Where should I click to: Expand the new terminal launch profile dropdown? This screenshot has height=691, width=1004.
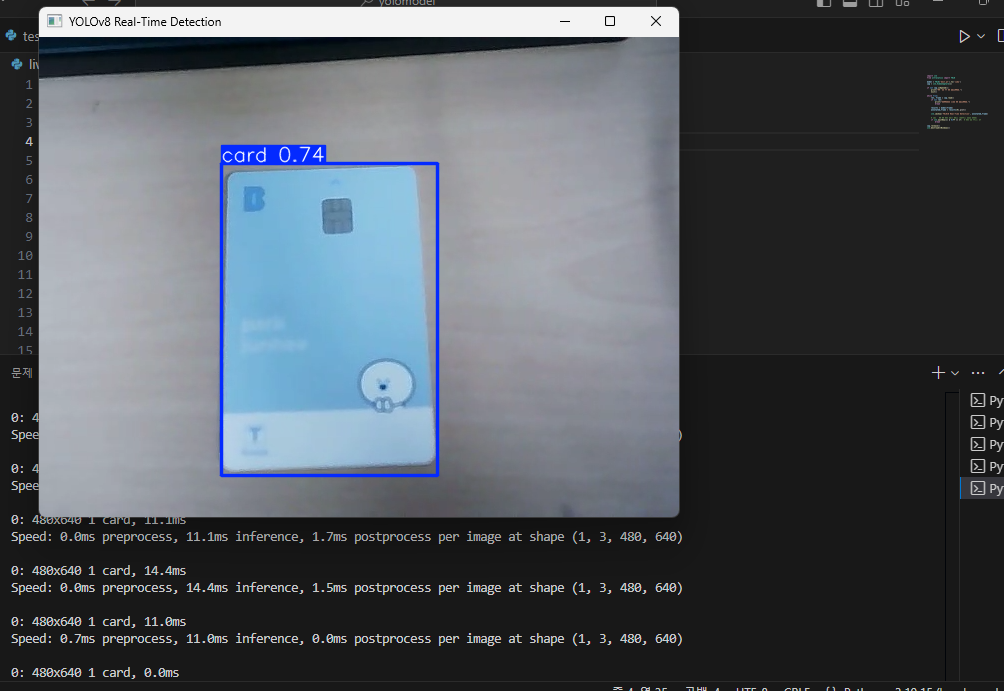click(x=955, y=372)
